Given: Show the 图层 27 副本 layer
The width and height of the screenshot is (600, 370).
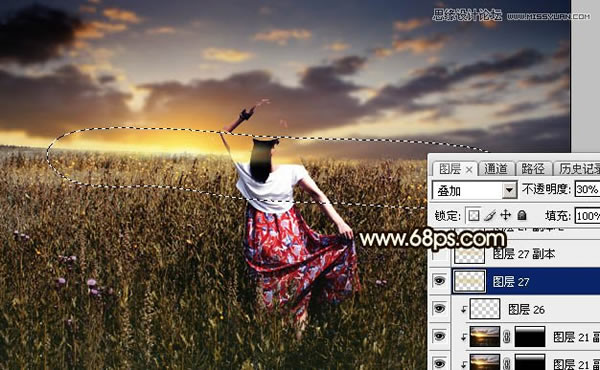Looking at the screenshot, I should (x=439, y=254).
